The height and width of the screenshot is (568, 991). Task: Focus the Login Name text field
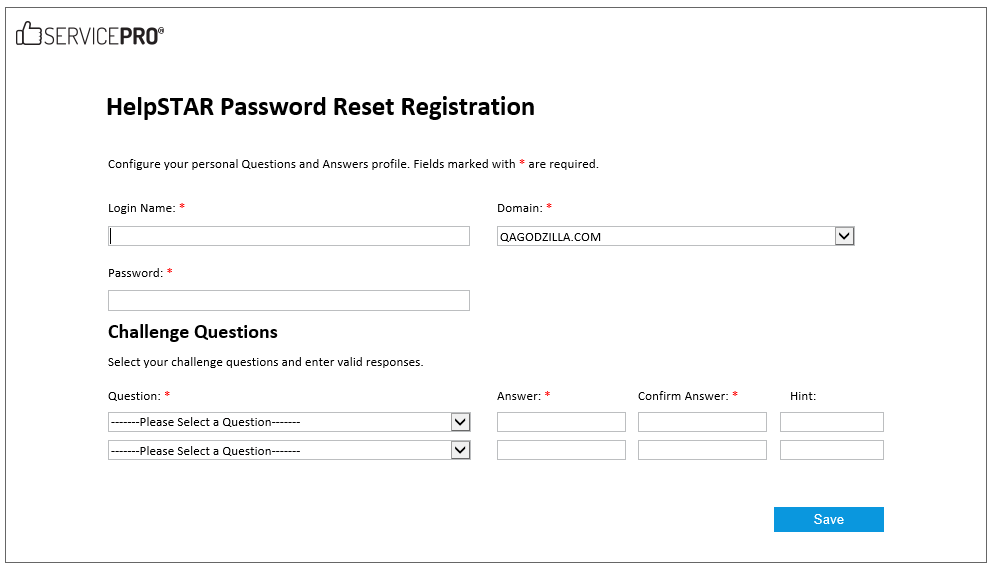(289, 236)
